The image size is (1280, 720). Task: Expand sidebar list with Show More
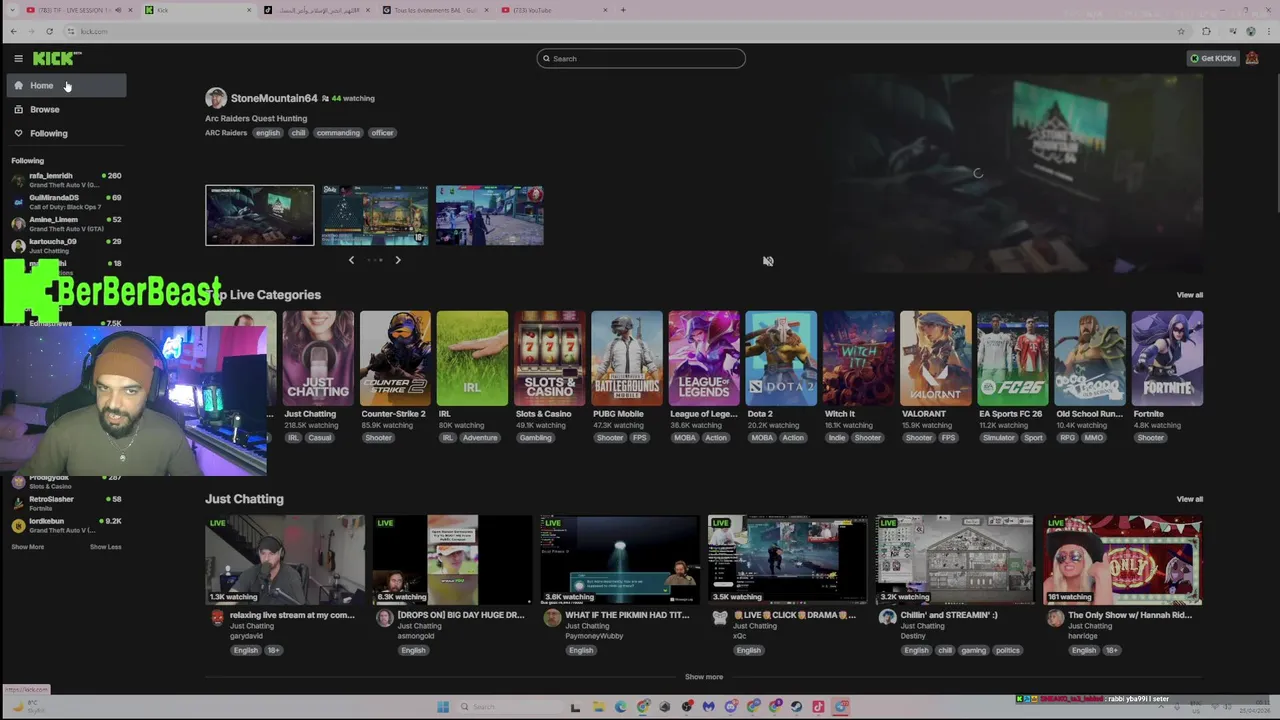click(x=27, y=547)
